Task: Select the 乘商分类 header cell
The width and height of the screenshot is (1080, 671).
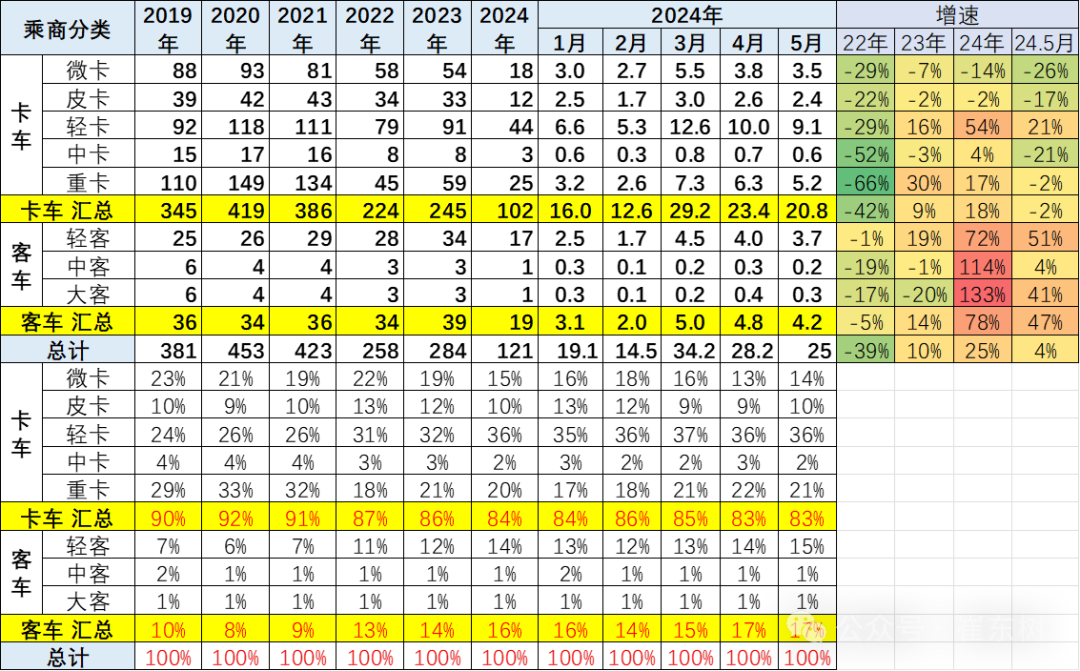Action: point(67,28)
